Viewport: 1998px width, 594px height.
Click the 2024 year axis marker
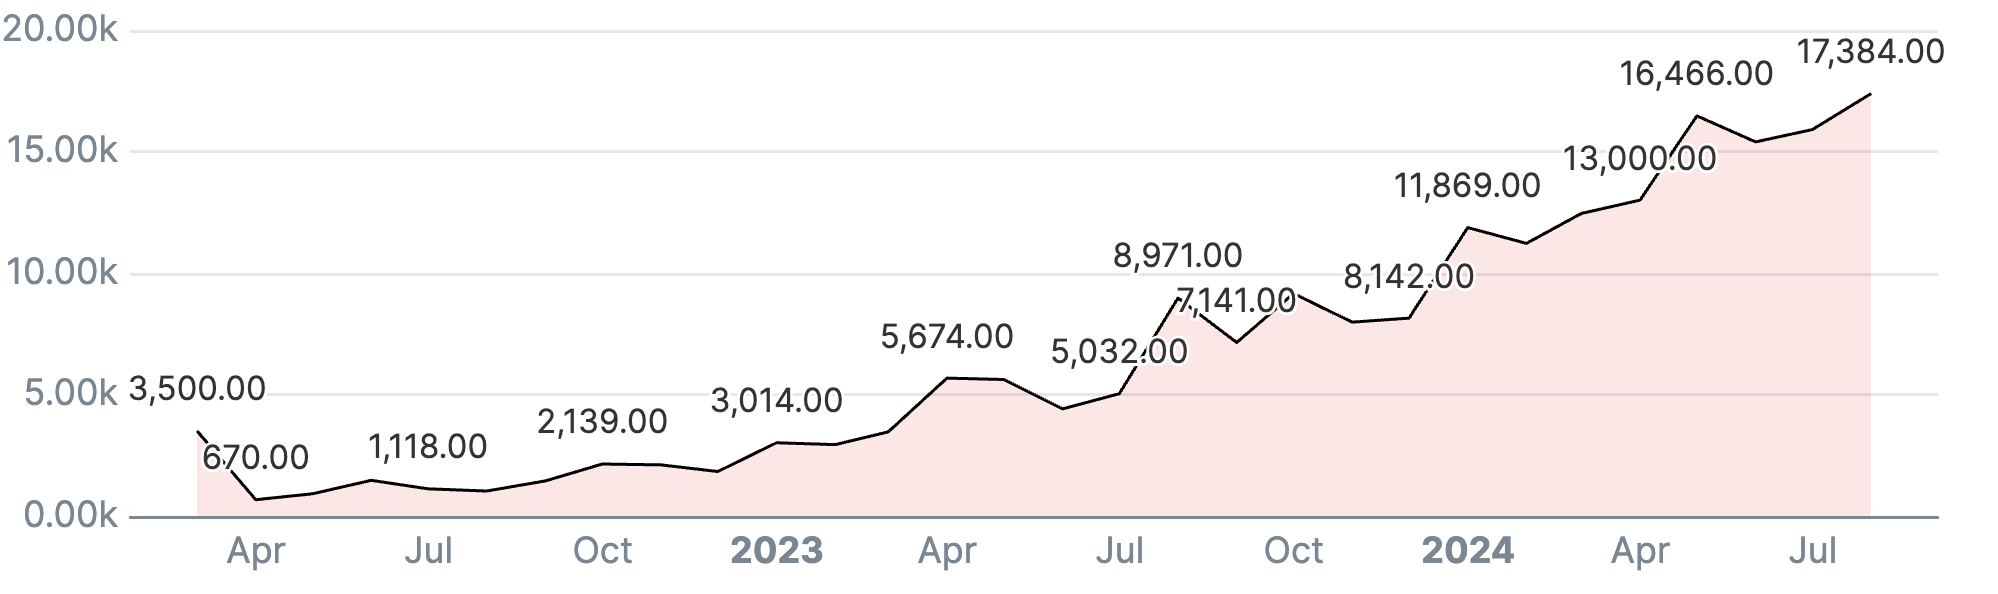point(1467,551)
